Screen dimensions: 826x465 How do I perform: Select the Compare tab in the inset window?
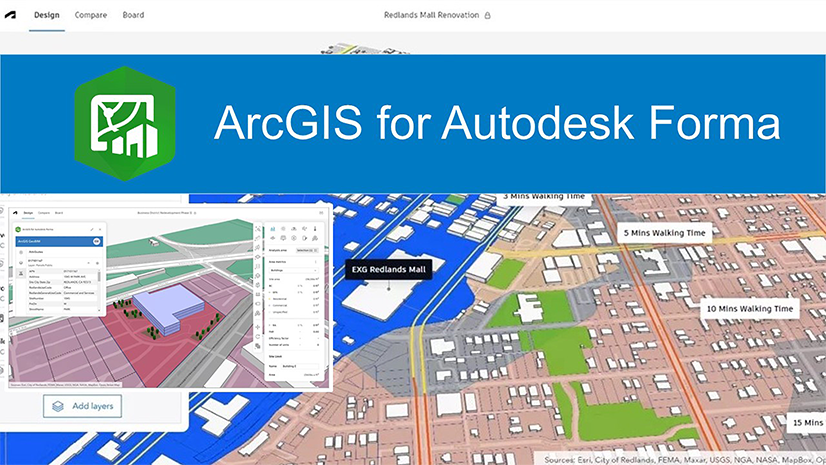tap(44, 213)
